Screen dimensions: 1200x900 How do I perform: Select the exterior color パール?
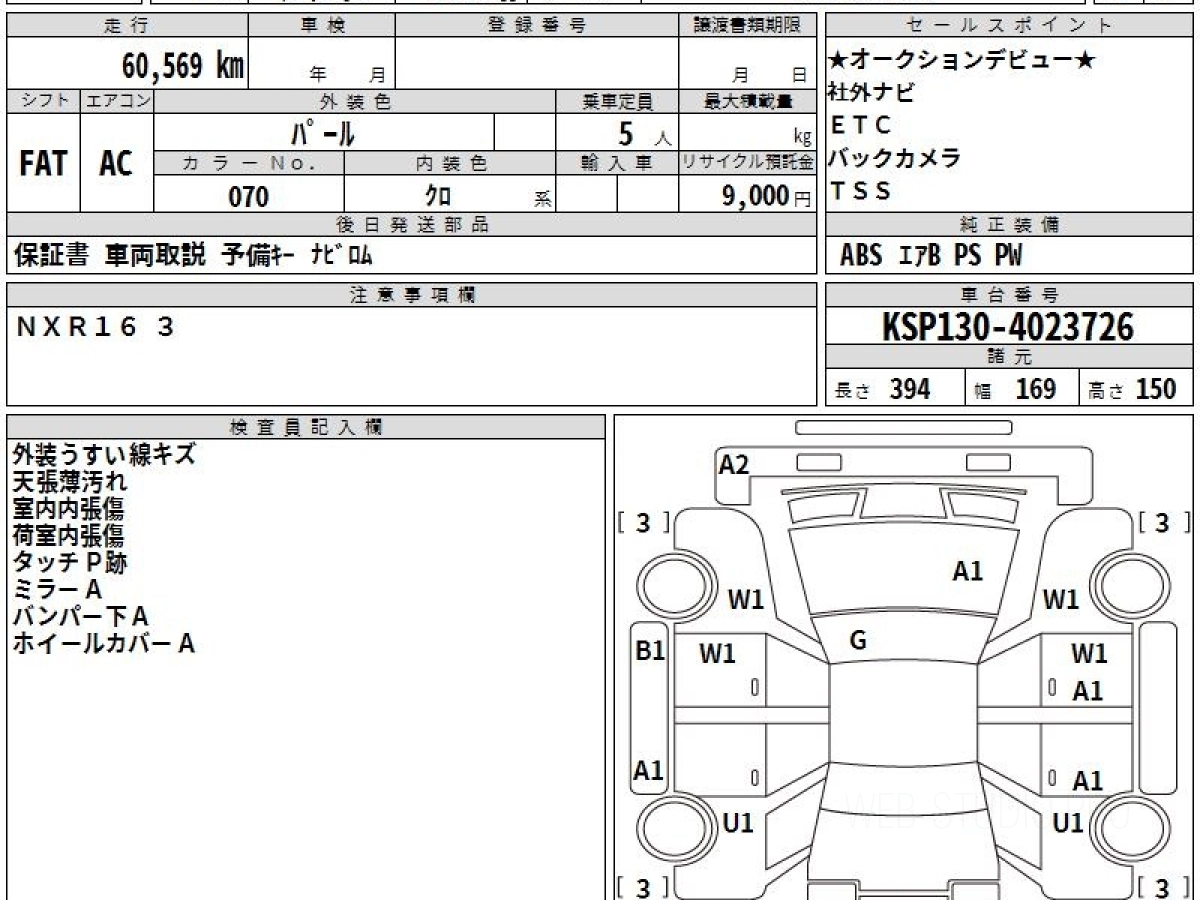(x=323, y=132)
